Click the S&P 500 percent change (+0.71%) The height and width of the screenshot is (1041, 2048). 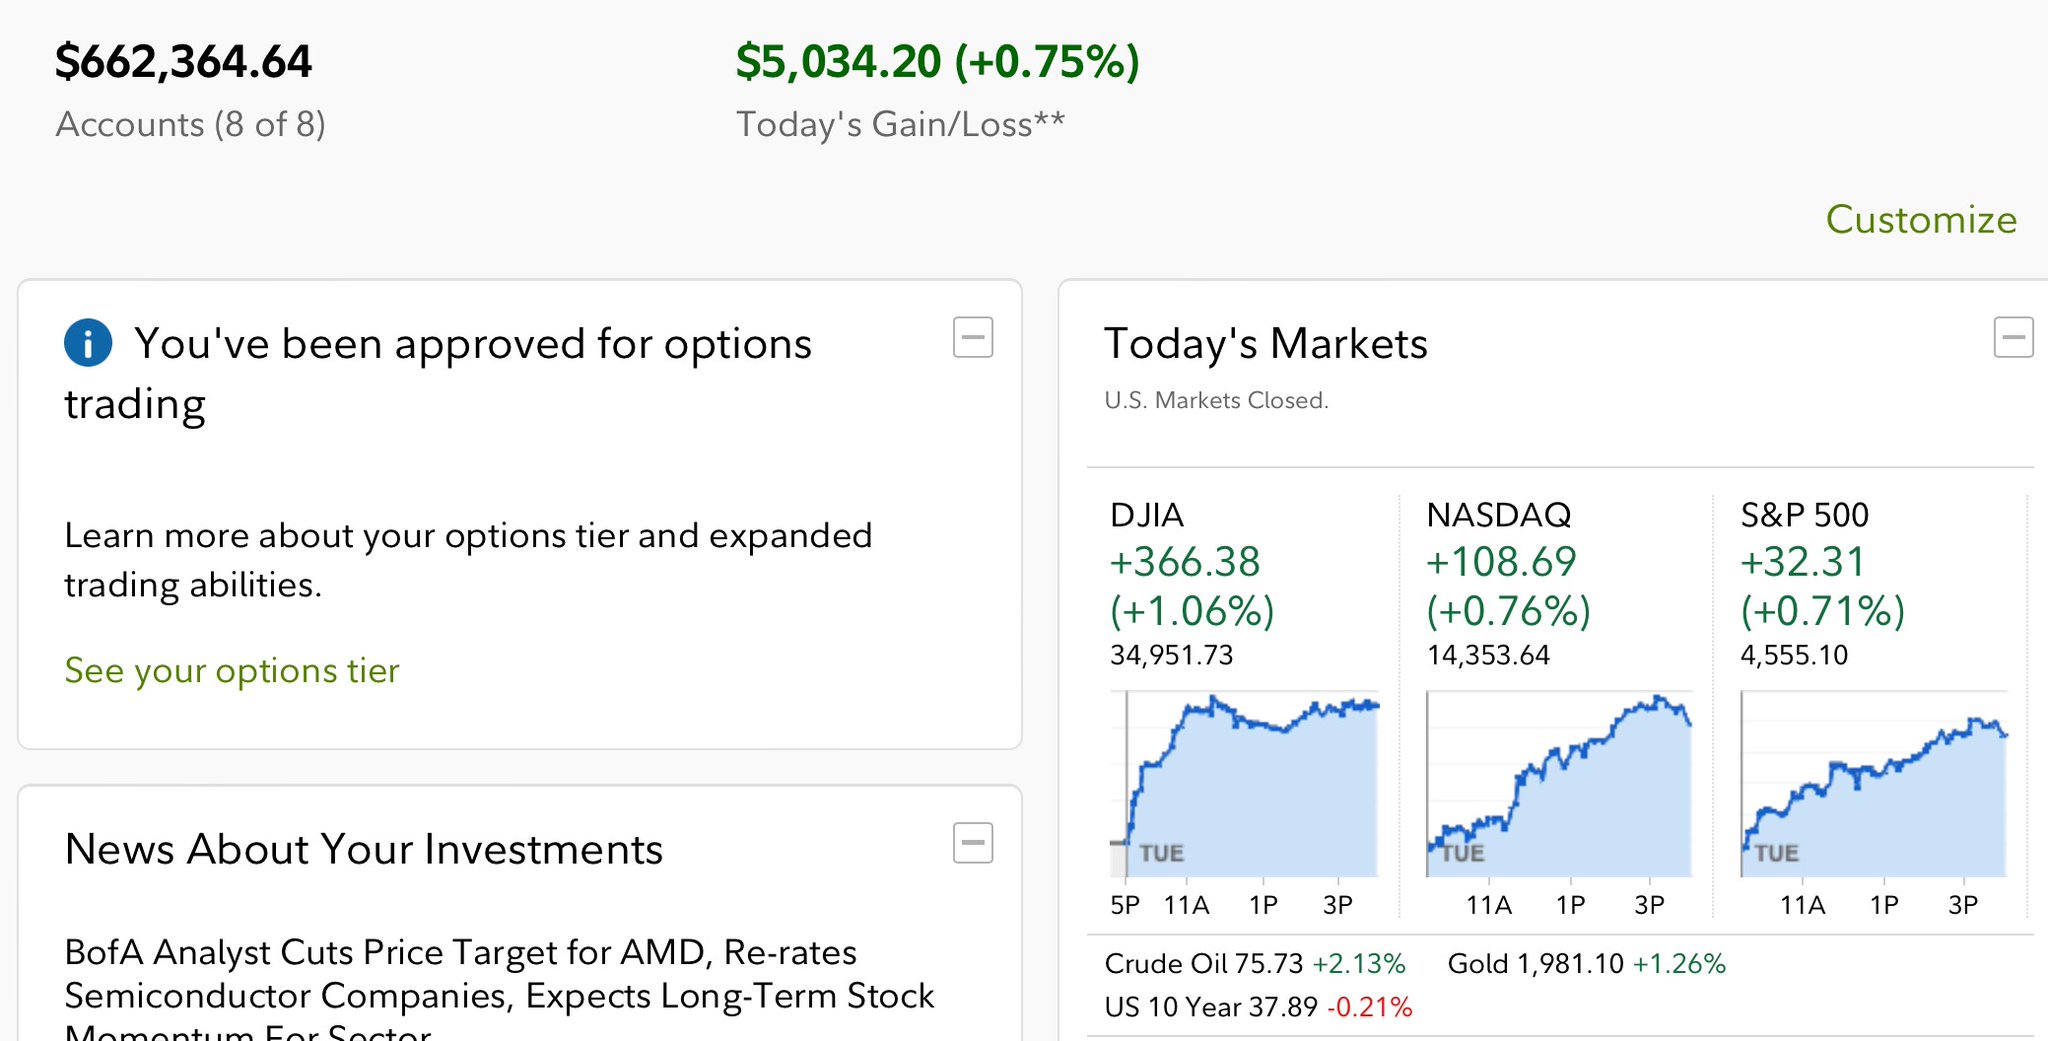click(1823, 611)
